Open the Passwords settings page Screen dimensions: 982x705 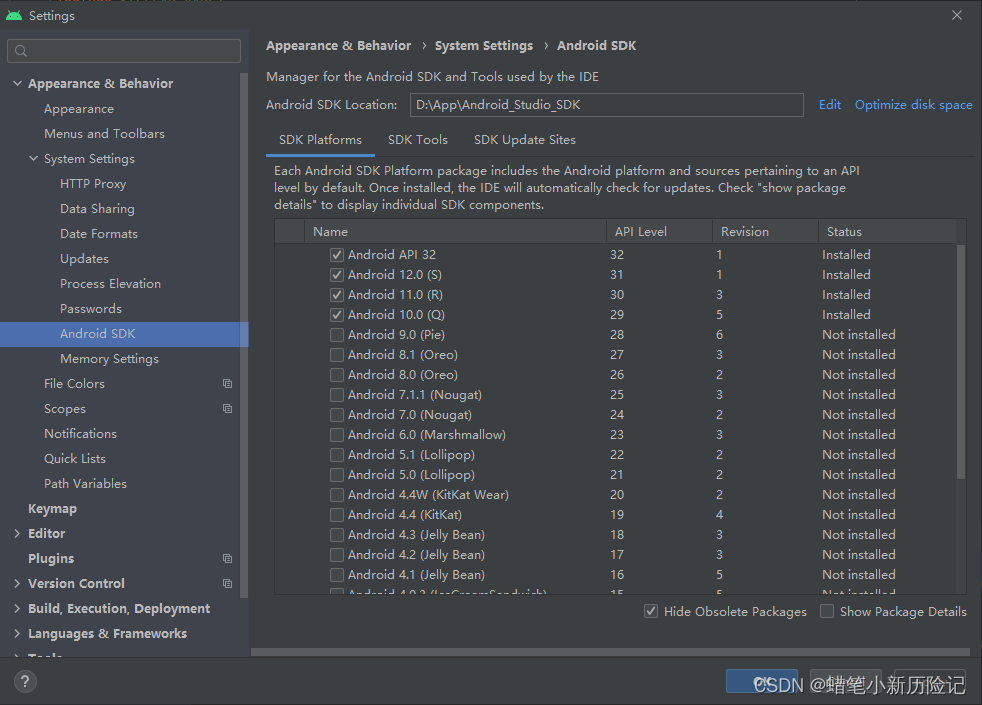91,309
